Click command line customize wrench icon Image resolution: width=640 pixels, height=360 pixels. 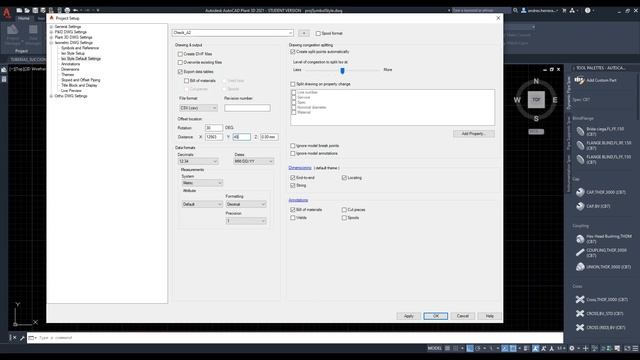click(22, 338)
